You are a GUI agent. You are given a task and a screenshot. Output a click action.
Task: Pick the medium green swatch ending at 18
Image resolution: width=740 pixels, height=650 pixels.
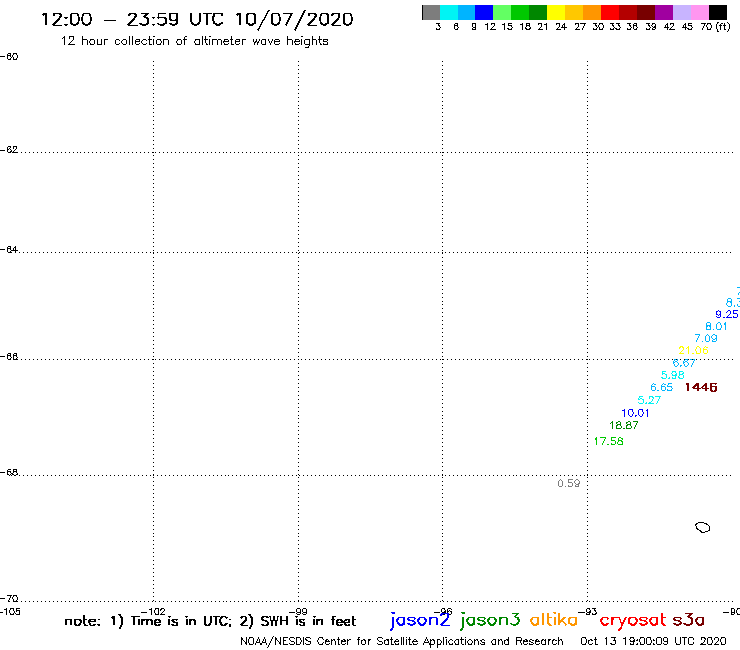coord(520,12)
